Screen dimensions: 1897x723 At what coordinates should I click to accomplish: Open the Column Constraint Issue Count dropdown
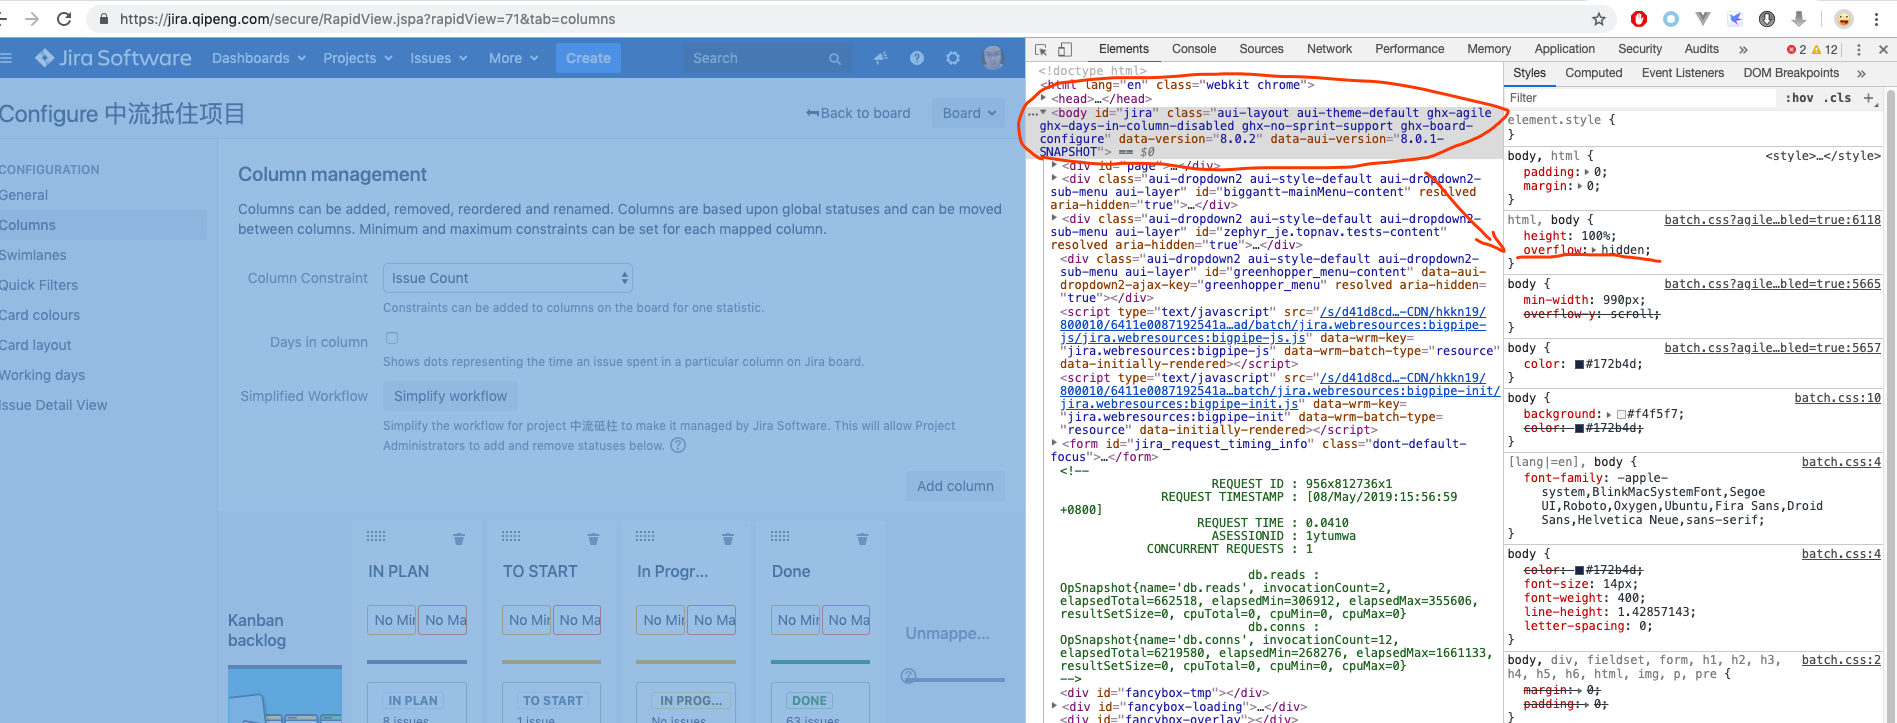508,278
